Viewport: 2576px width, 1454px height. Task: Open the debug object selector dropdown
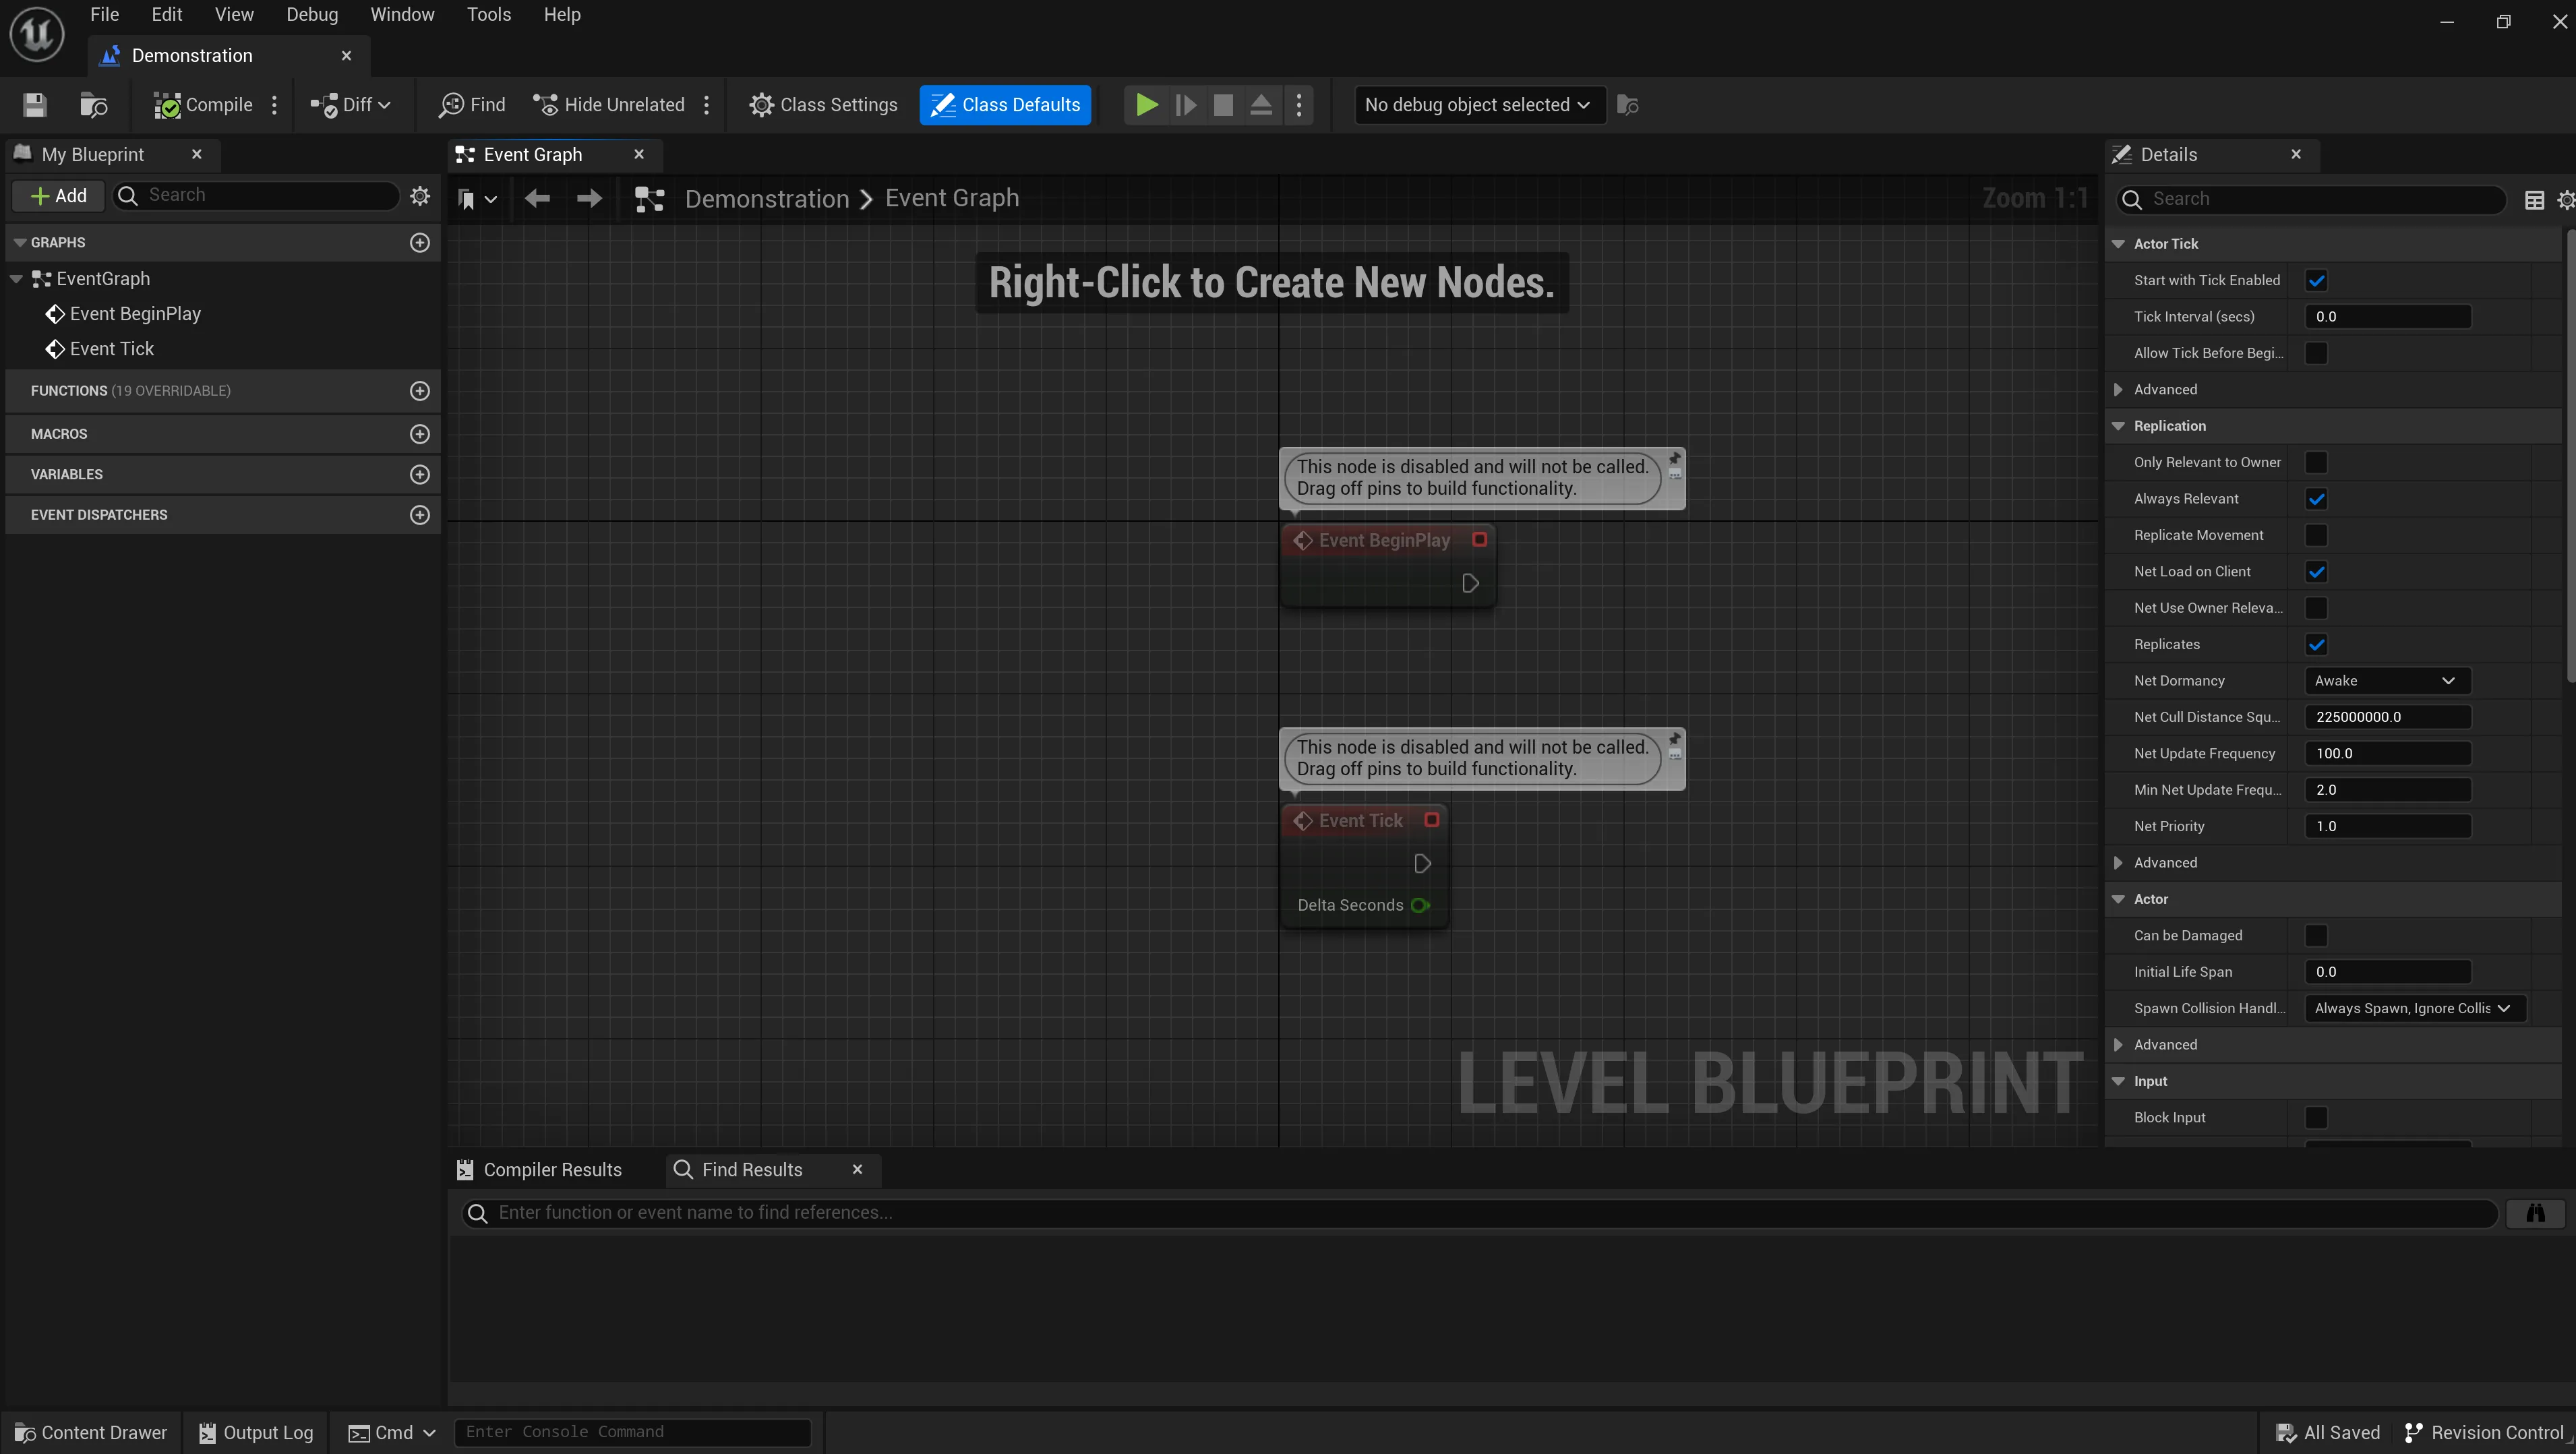pyautogui.click(x=1479, y=105)
